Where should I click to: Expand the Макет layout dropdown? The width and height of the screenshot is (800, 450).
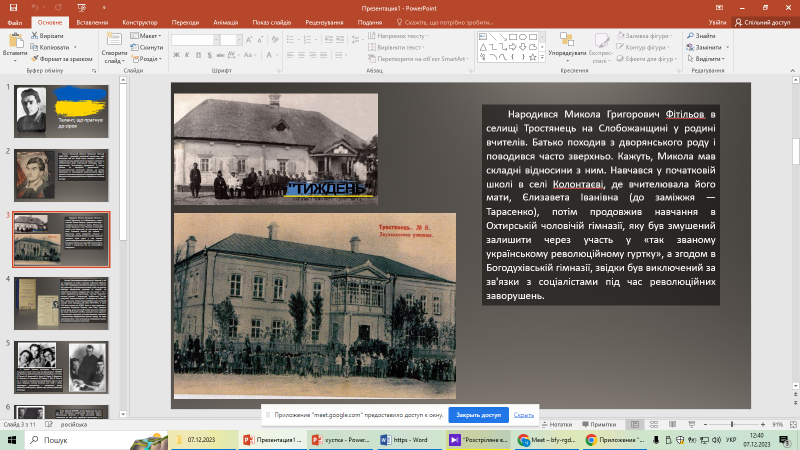click(146, 36)
